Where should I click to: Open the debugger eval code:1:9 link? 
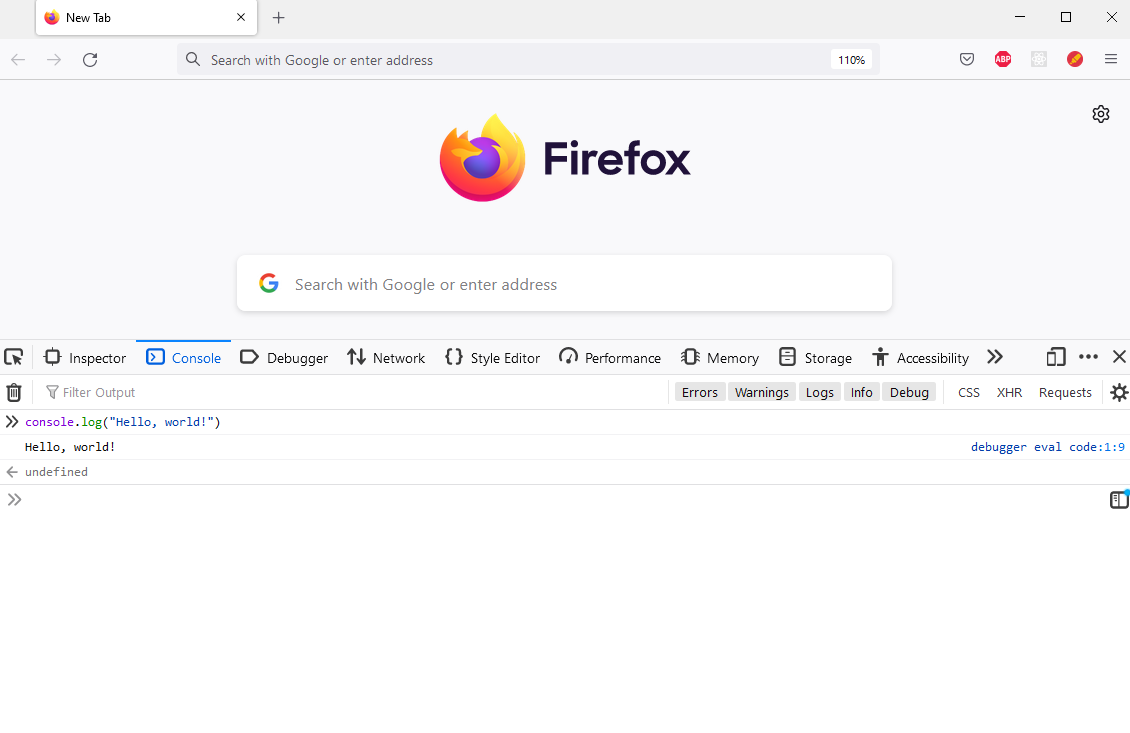(x=1047, y=447)
